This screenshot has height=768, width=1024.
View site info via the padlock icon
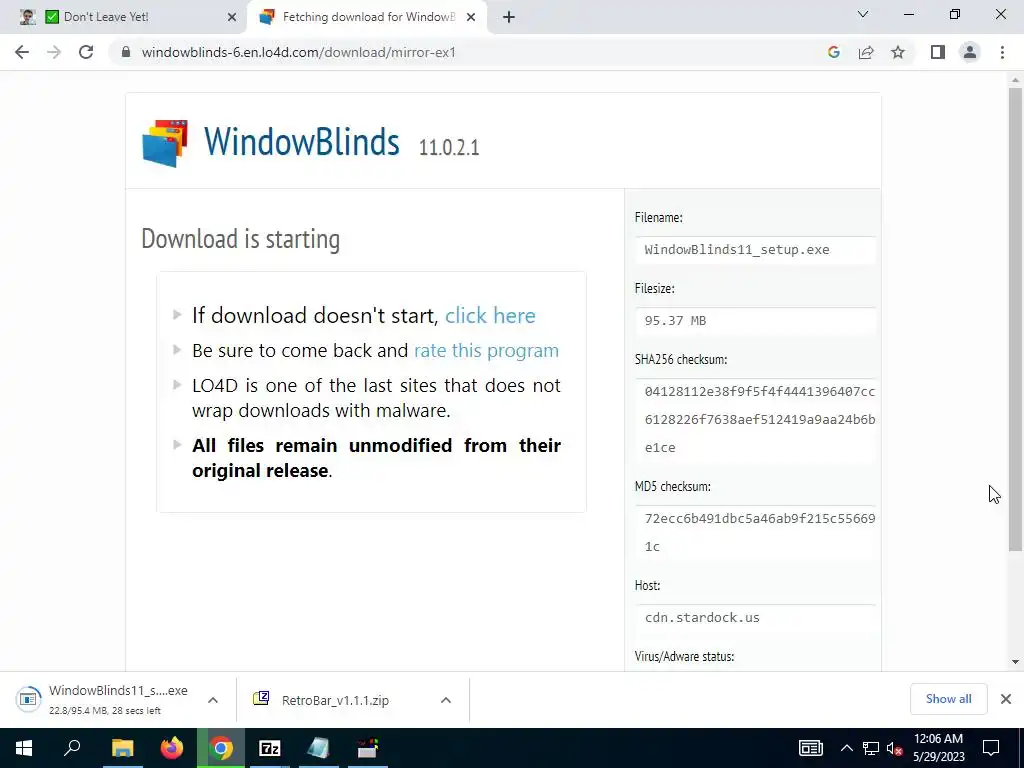point(127,52)
